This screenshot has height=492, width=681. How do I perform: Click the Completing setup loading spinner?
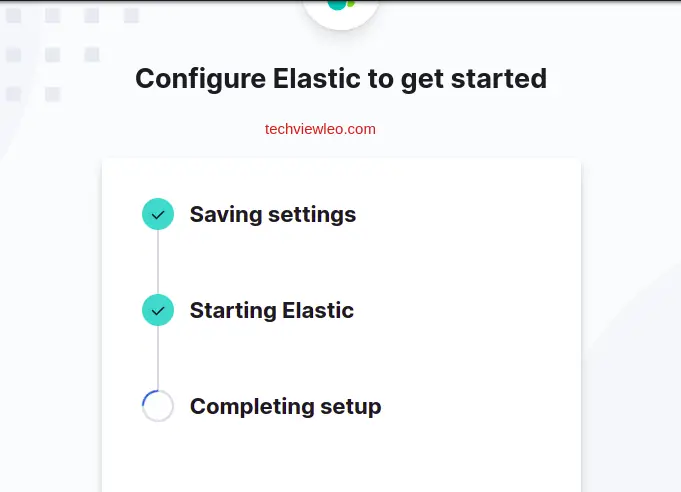coord(158,406)
